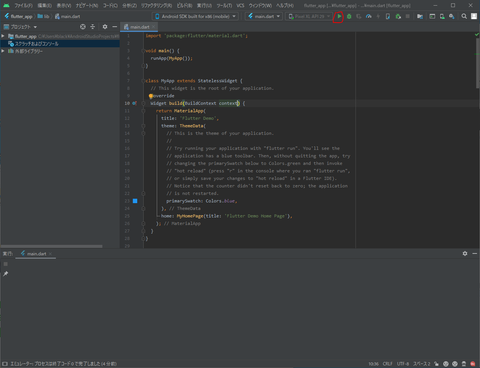Open the main.dart run configuration dropdown
The height and width of the screenshot is (368, 480).
point(264,16)
